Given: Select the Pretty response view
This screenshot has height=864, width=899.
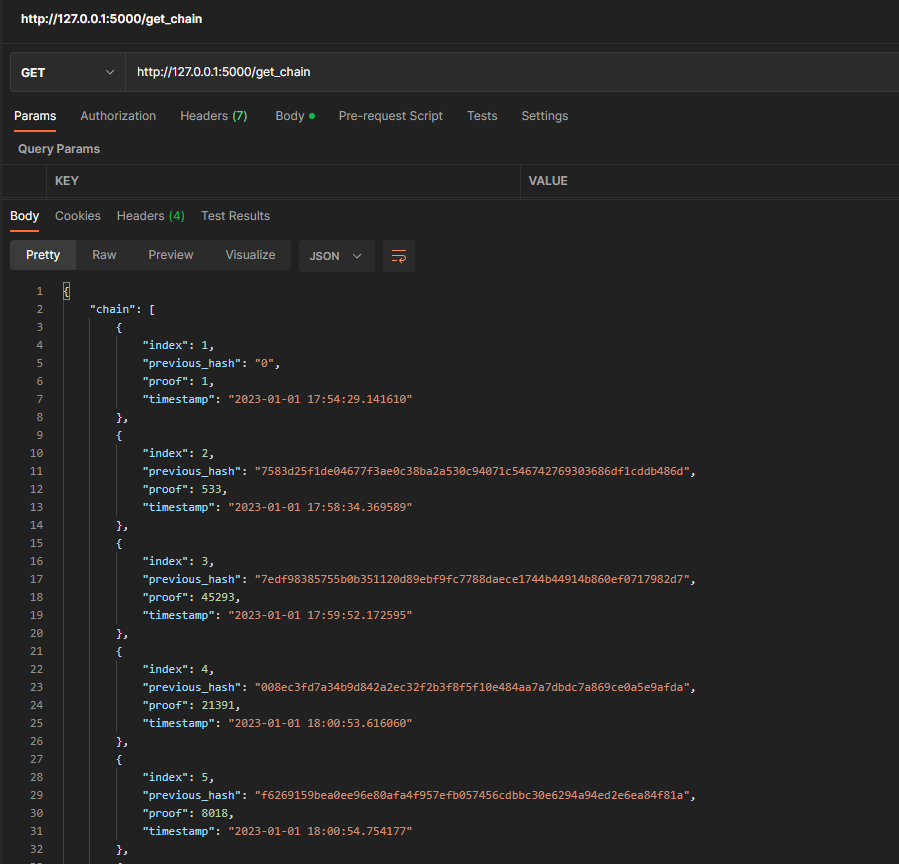Looking at the screenshot, I should point(42,255).
